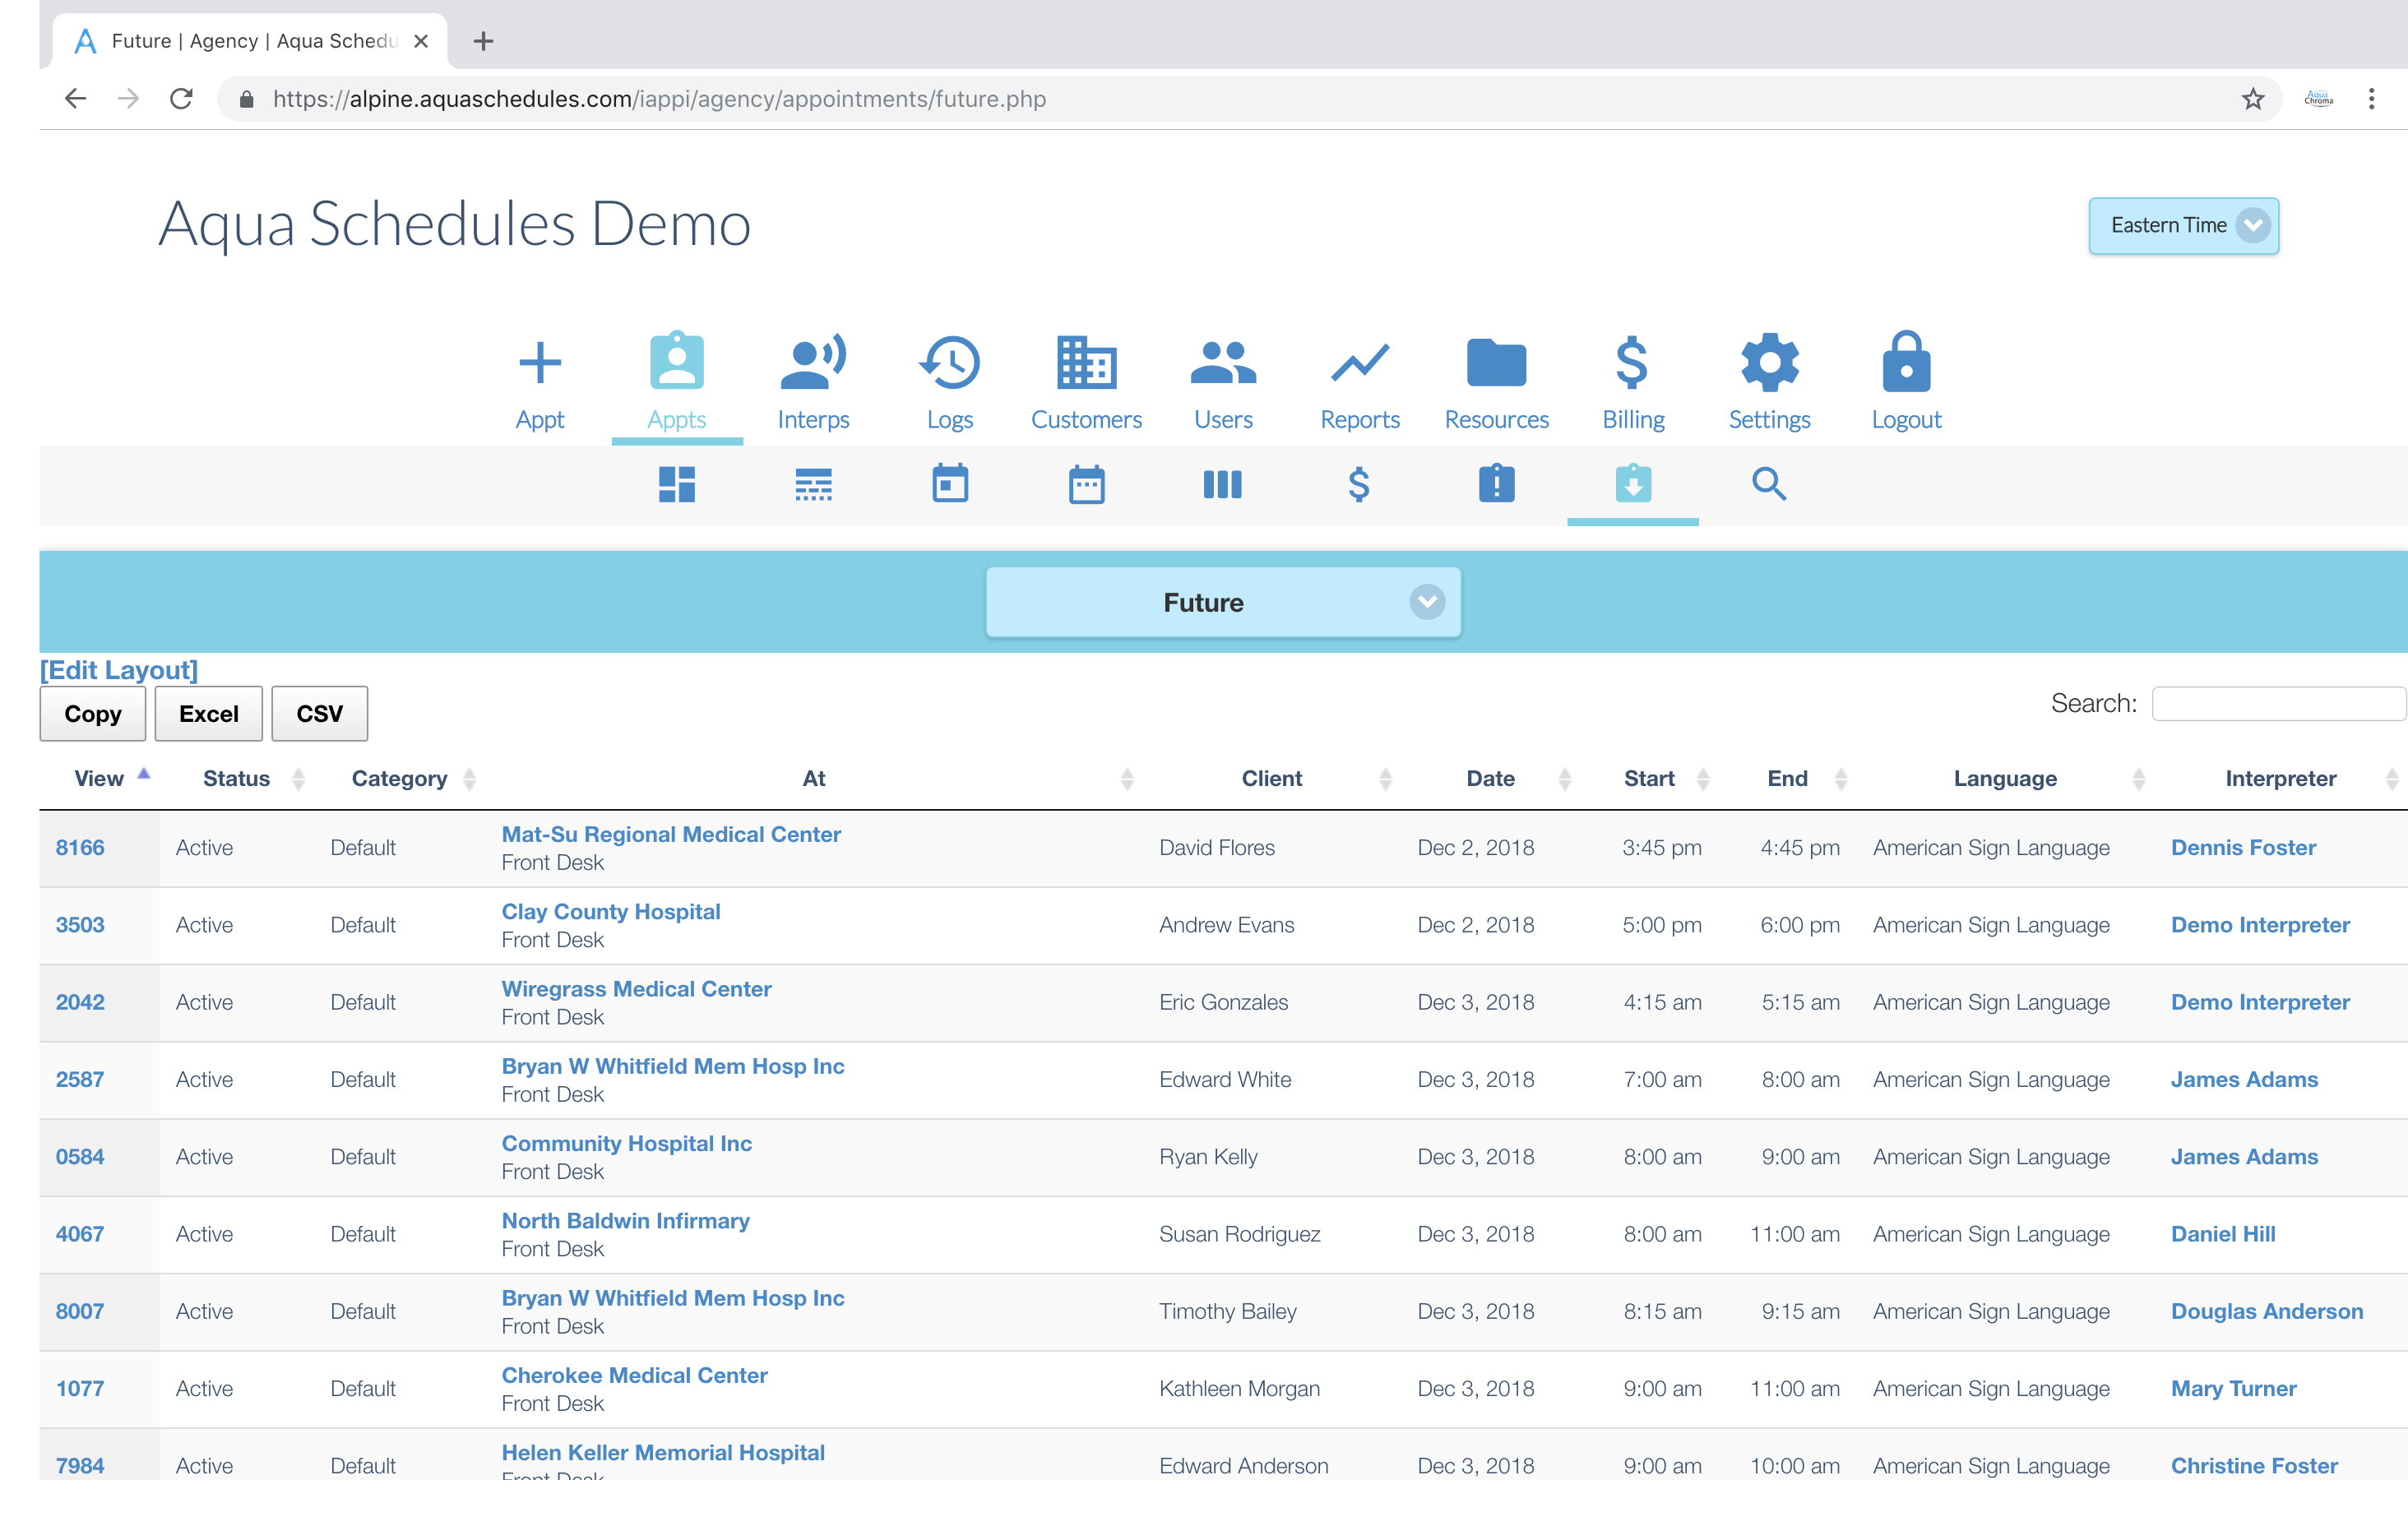Sort table by End column
Screen dimensions: 2408x1526
1787,779
